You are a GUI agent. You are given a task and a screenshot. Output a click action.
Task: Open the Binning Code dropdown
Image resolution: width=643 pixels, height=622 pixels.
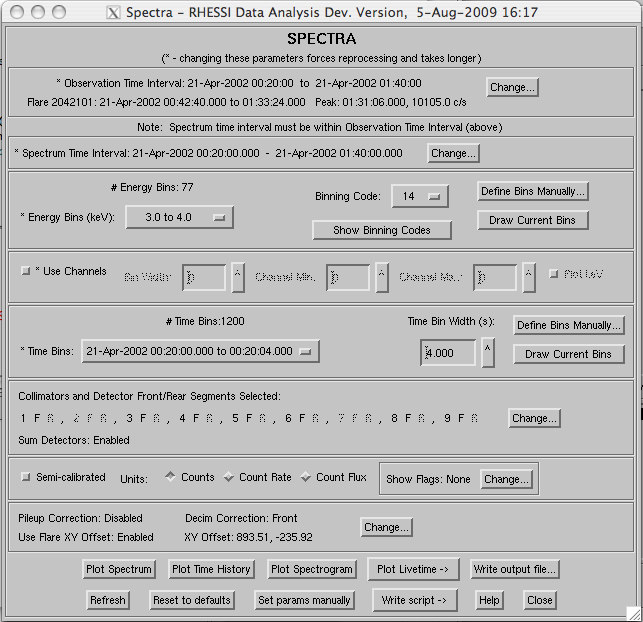pyautogui.click(x=418, y=197)
